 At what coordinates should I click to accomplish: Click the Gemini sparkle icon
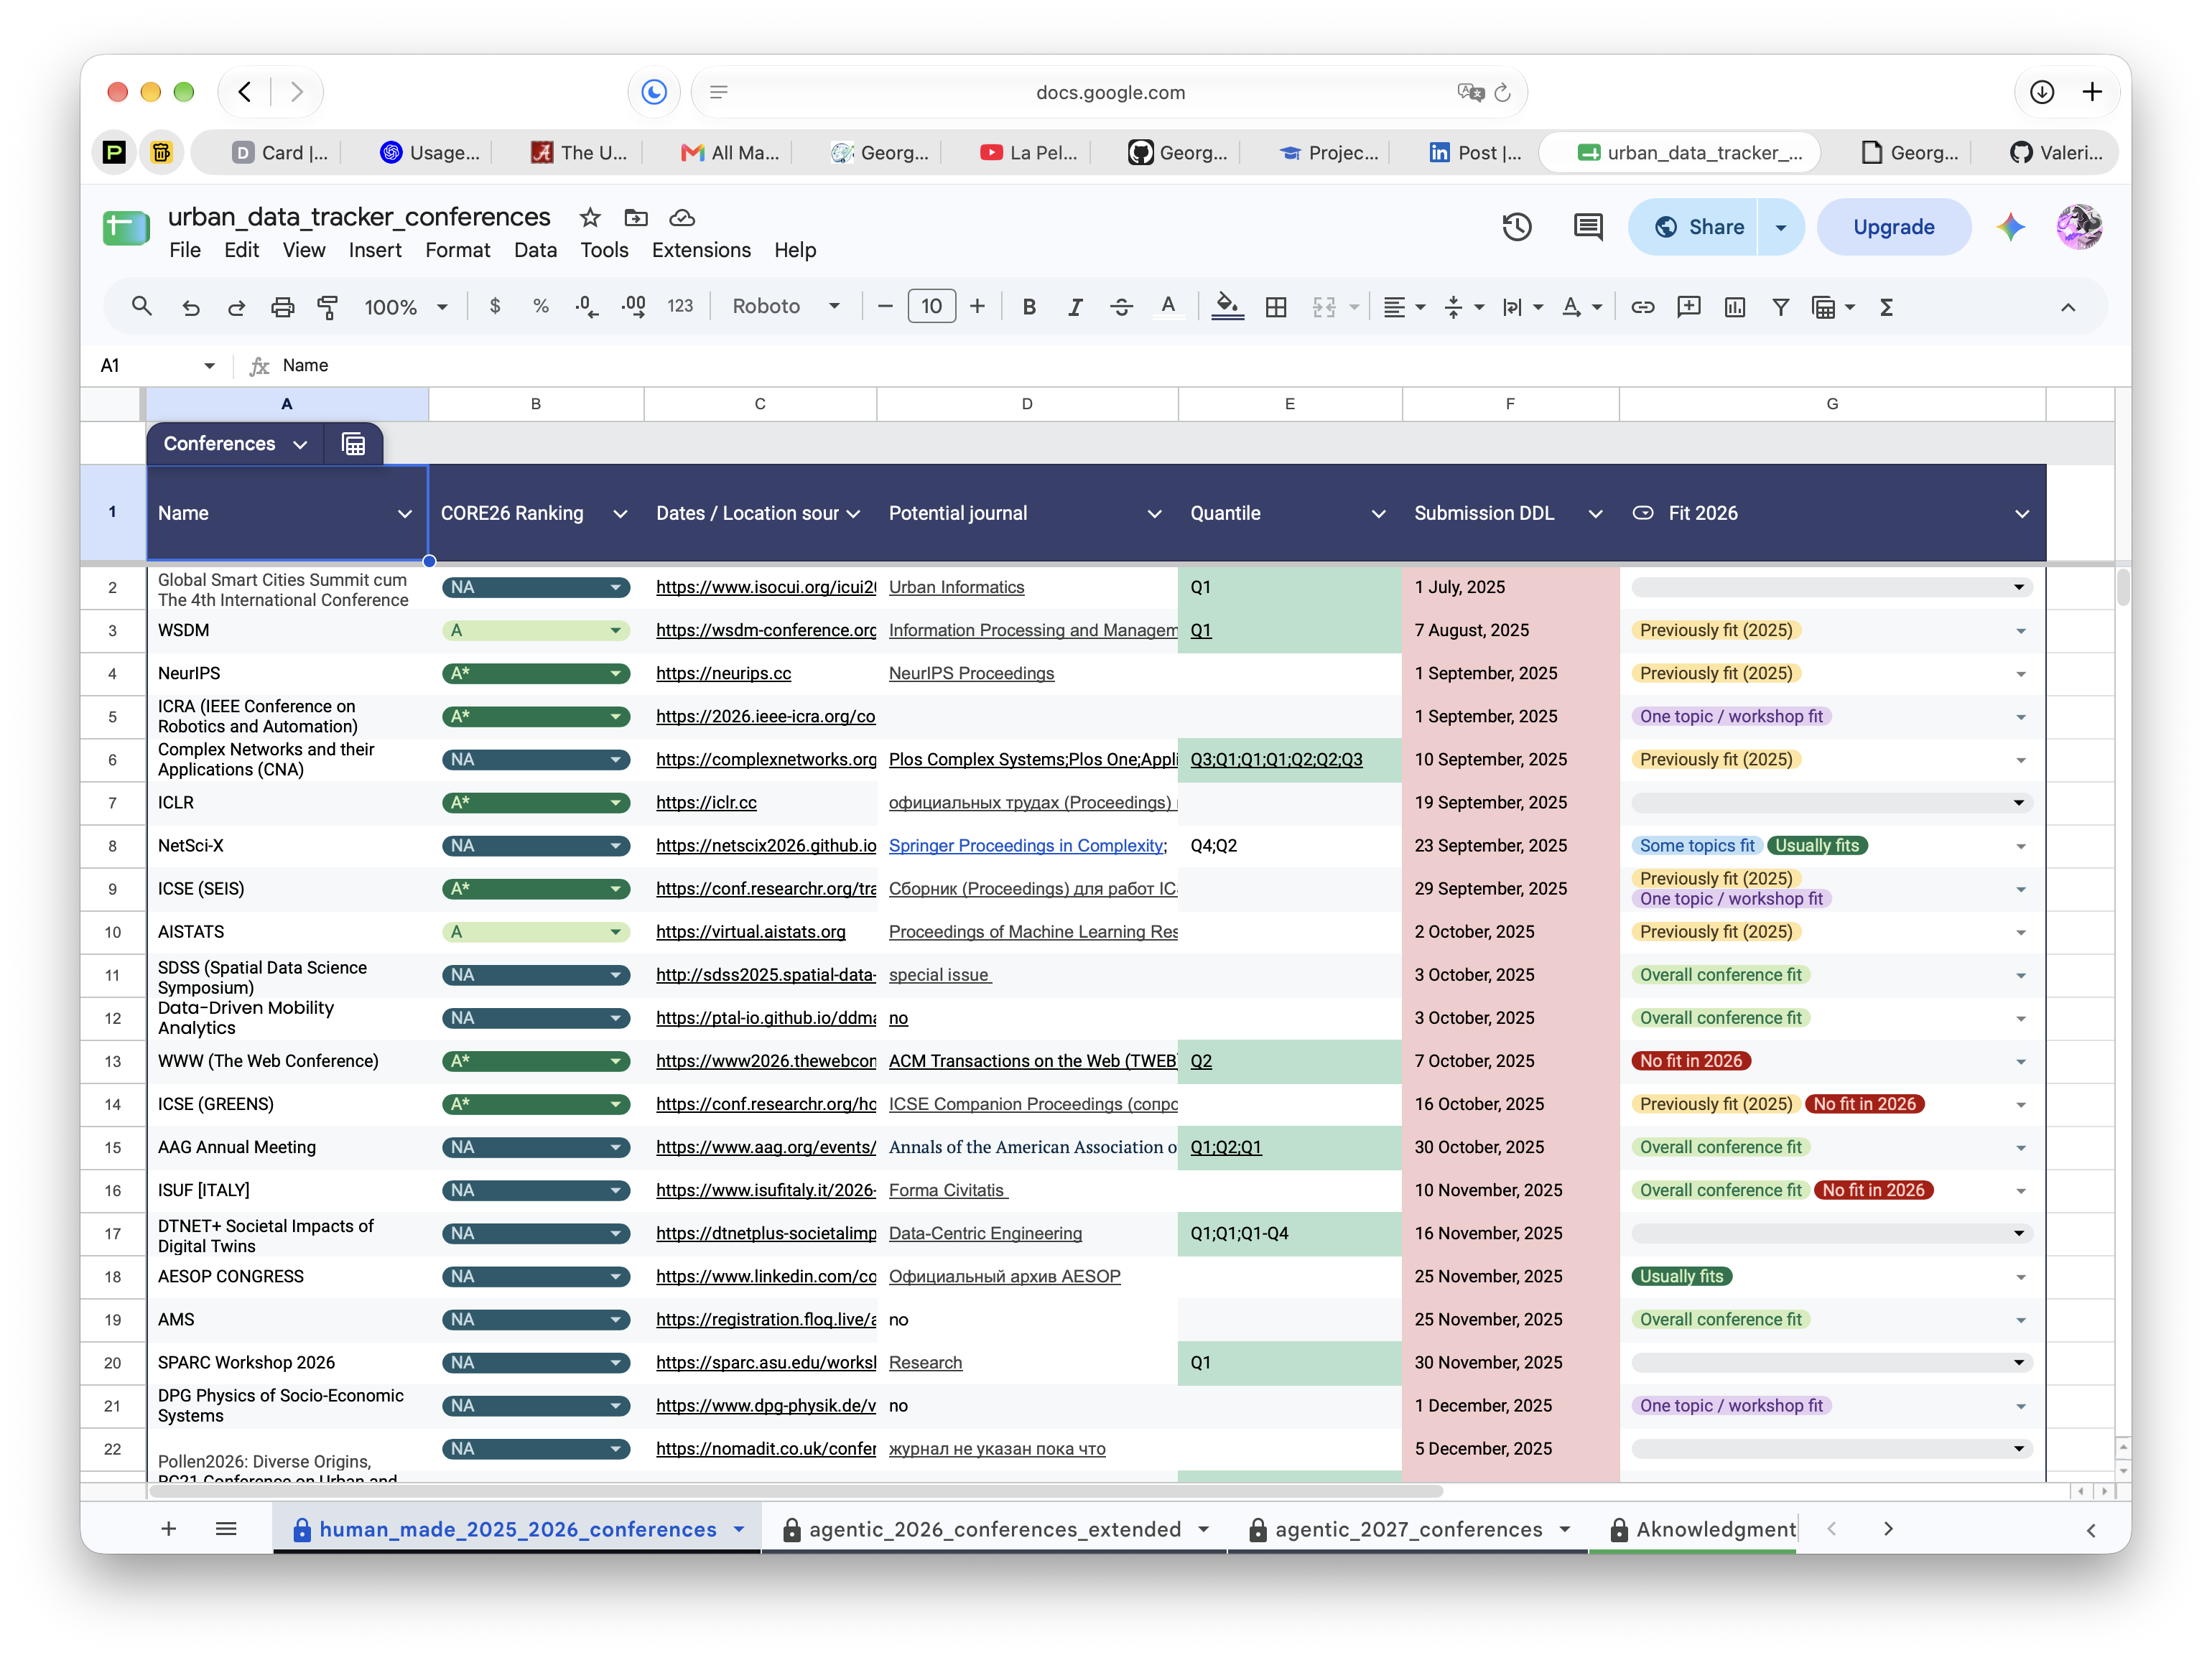coord(2010,227)
